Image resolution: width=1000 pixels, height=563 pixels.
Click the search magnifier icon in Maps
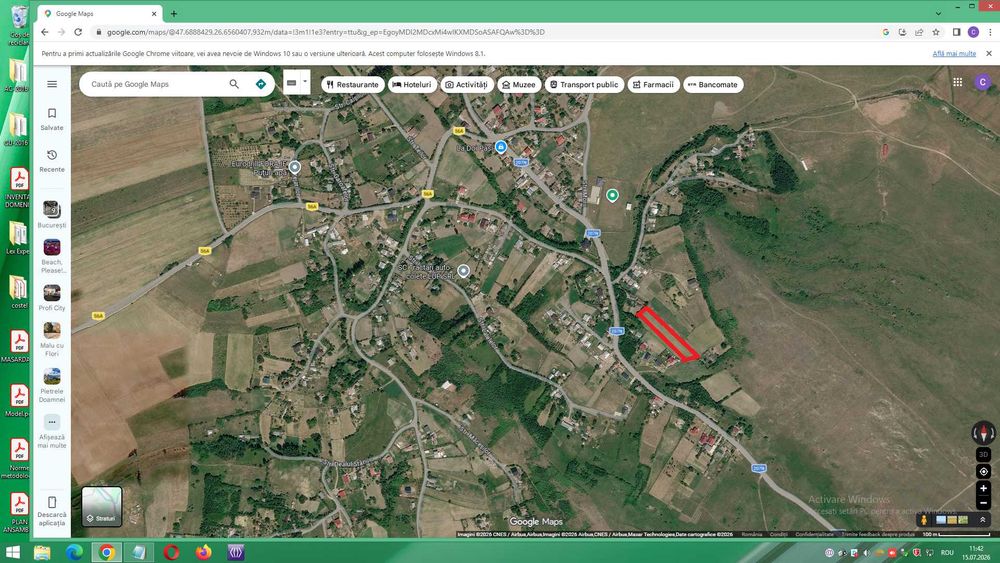point(234,84)
